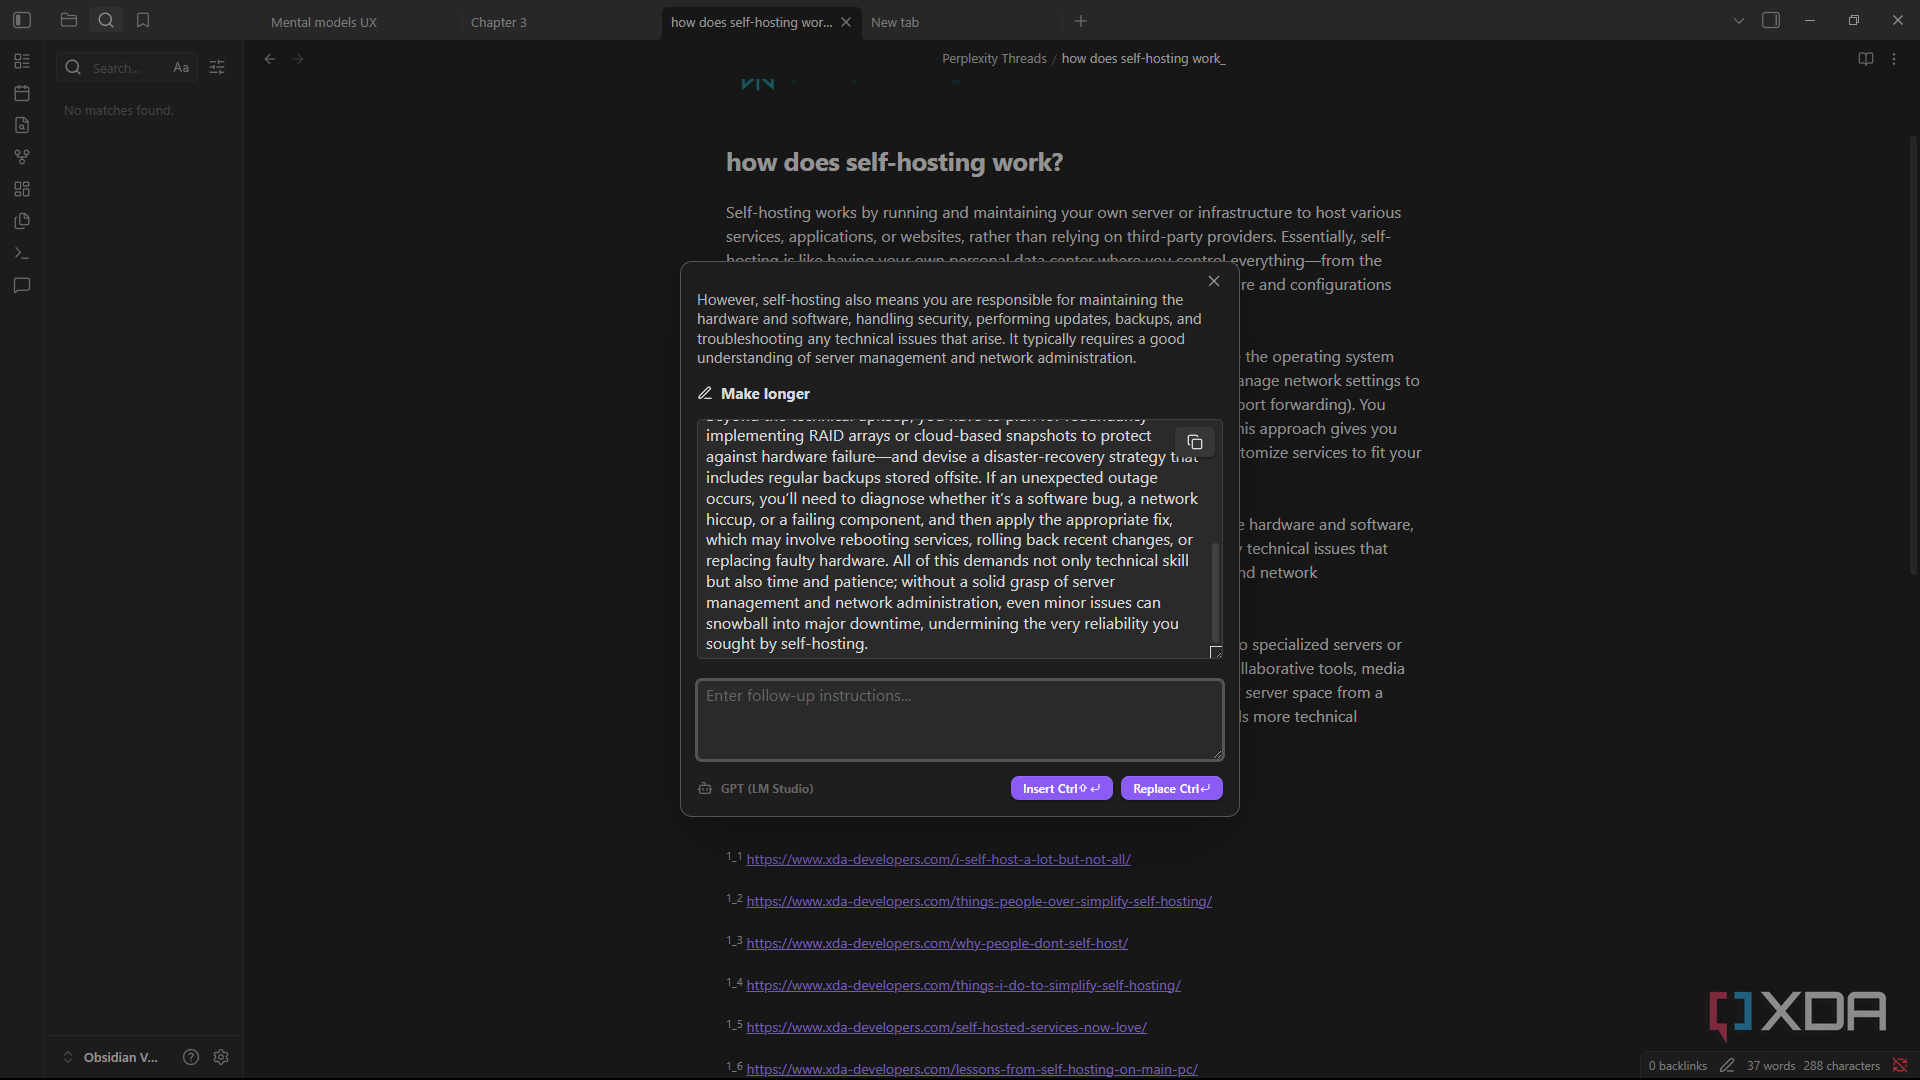Open the tab list dropdown chevron
1920x1080 pixels.
tap(1739, 21)
